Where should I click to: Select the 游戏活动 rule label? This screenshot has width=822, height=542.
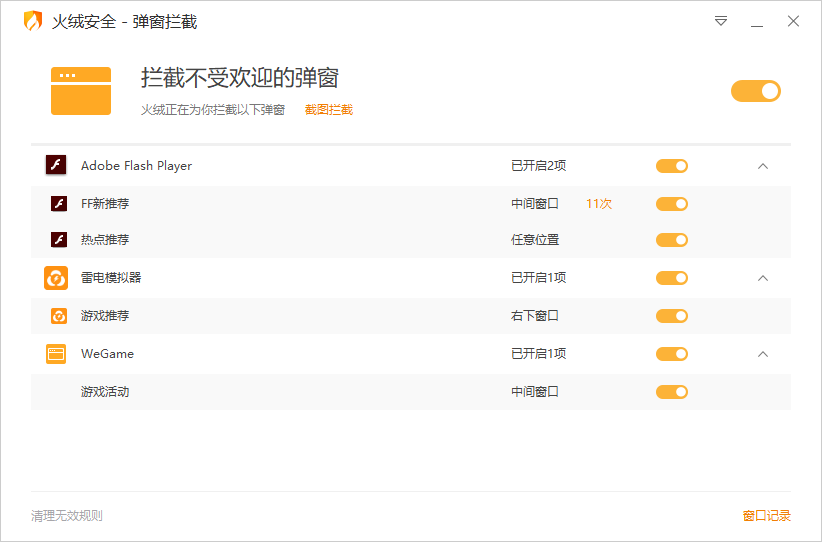(x=105, y=392)
